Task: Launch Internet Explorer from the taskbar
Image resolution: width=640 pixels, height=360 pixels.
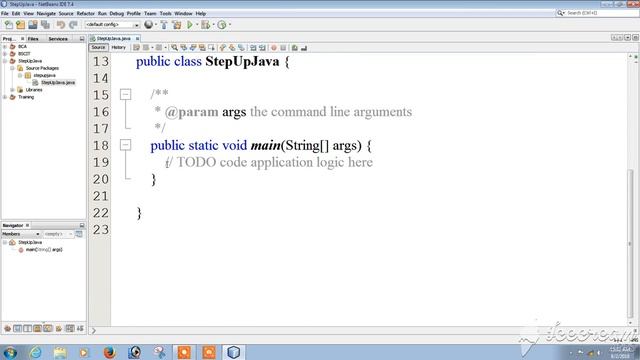Action: point(36,352)
